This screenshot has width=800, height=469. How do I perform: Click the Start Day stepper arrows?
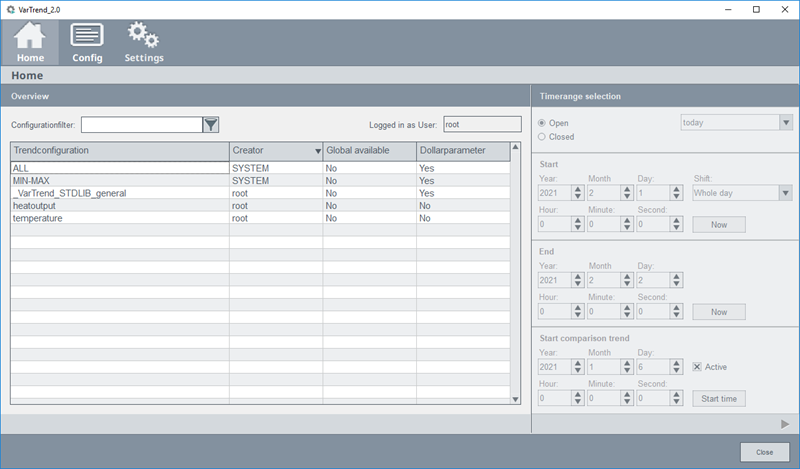pos(677,193)
